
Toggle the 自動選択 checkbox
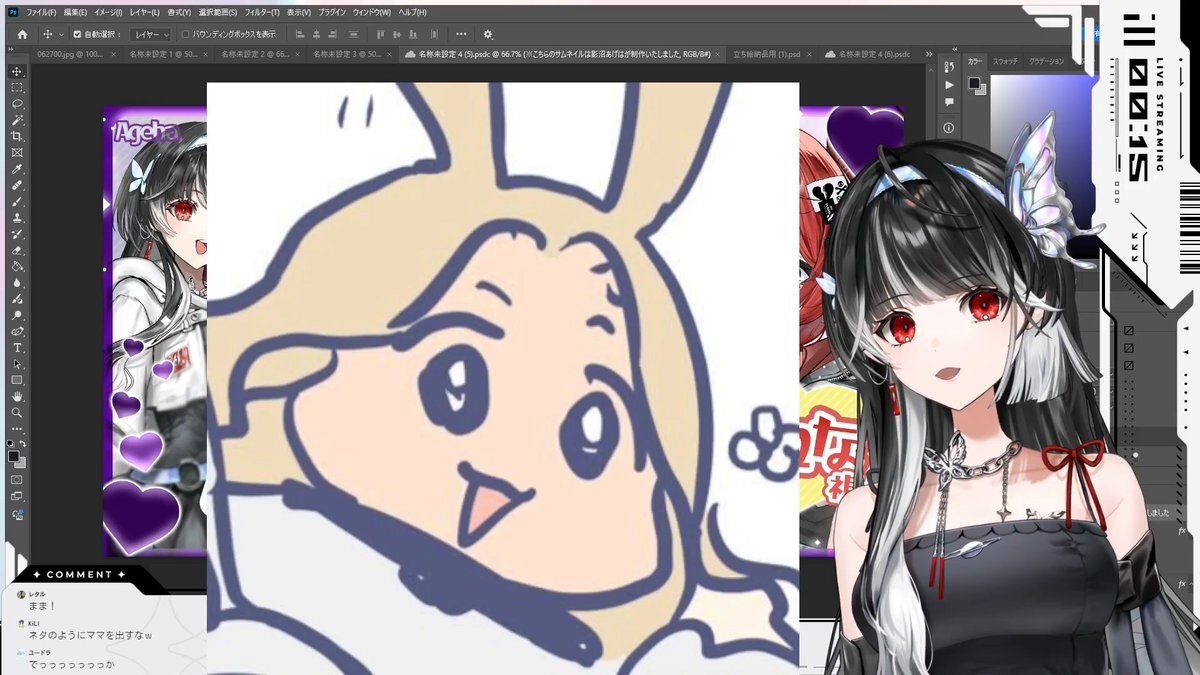pos(77,34)
